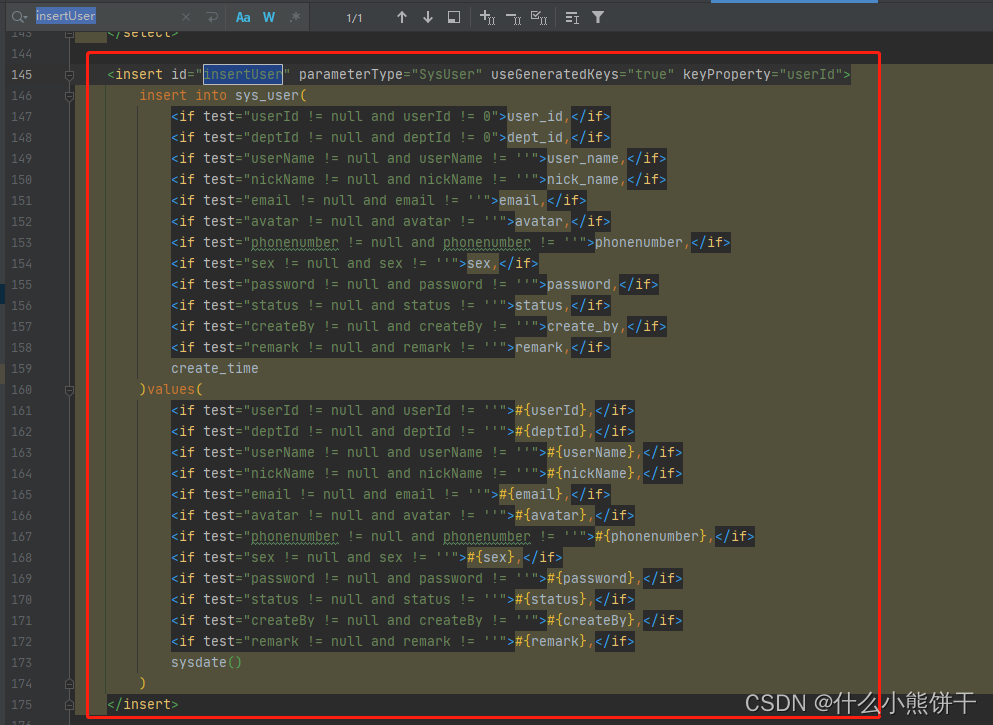The width and height of the screenshot is (993, 725).
Task: Select all occurrences icon
Action: pyautogui.click(x=539, y=18)
